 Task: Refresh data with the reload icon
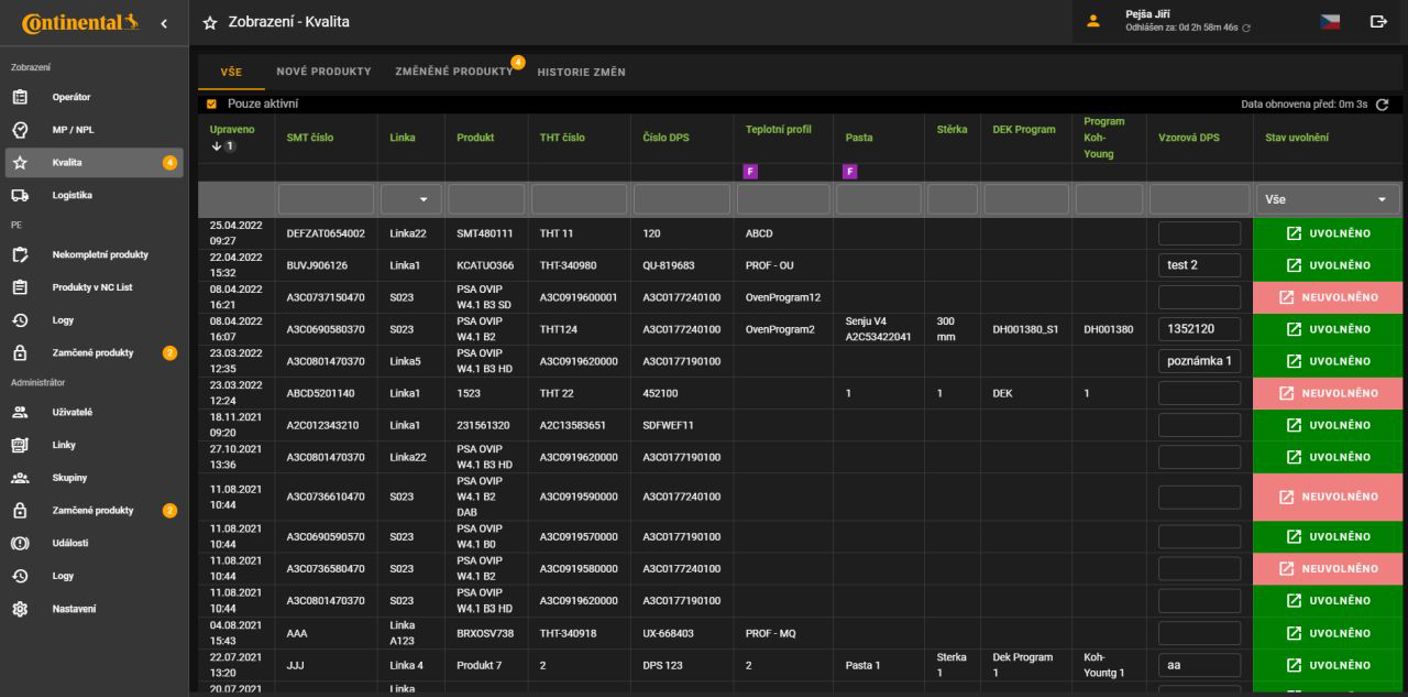click(1382, 104)
